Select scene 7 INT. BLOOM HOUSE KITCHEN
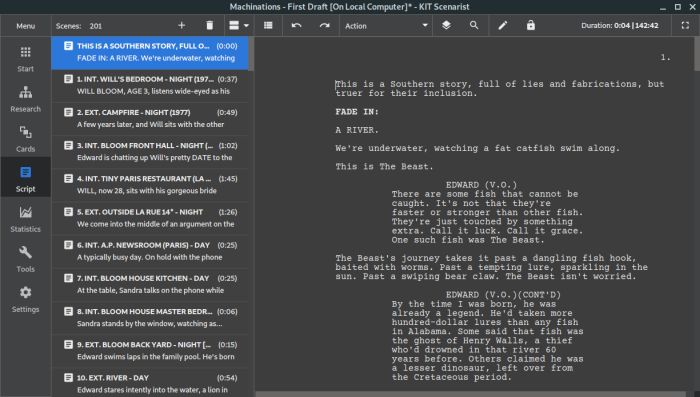The height and width of the screenshot is (397, 700). click(x=150, y=284)
